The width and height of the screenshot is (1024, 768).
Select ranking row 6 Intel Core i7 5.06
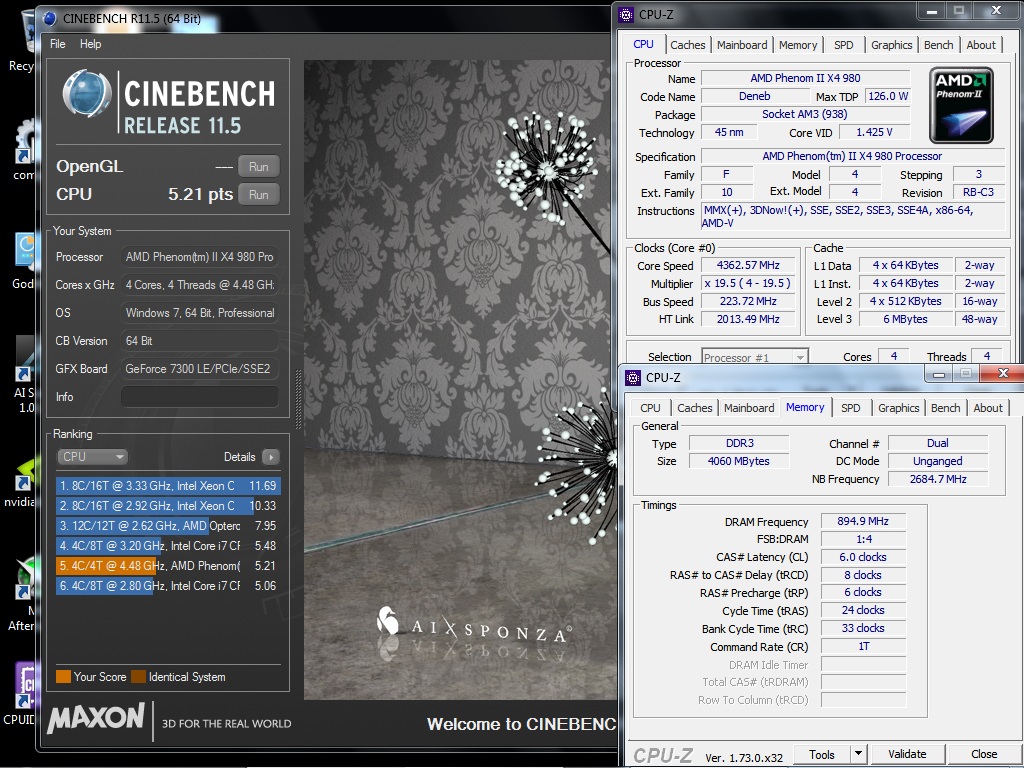(168, 586)
